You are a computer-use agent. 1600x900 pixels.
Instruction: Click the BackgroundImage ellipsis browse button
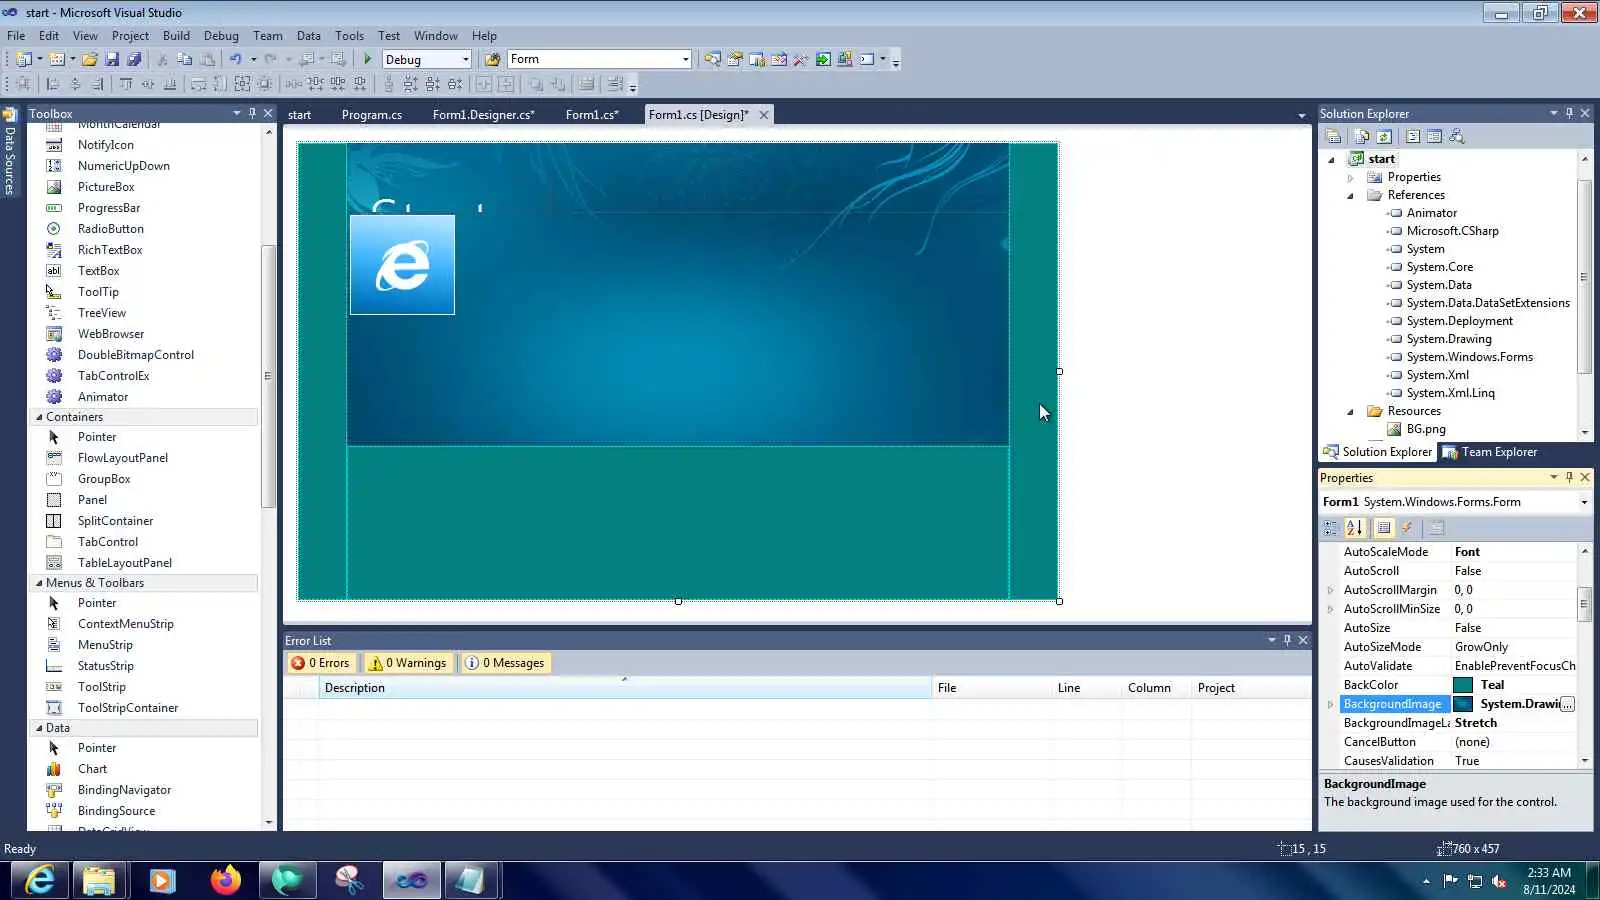pos(1567,704)
